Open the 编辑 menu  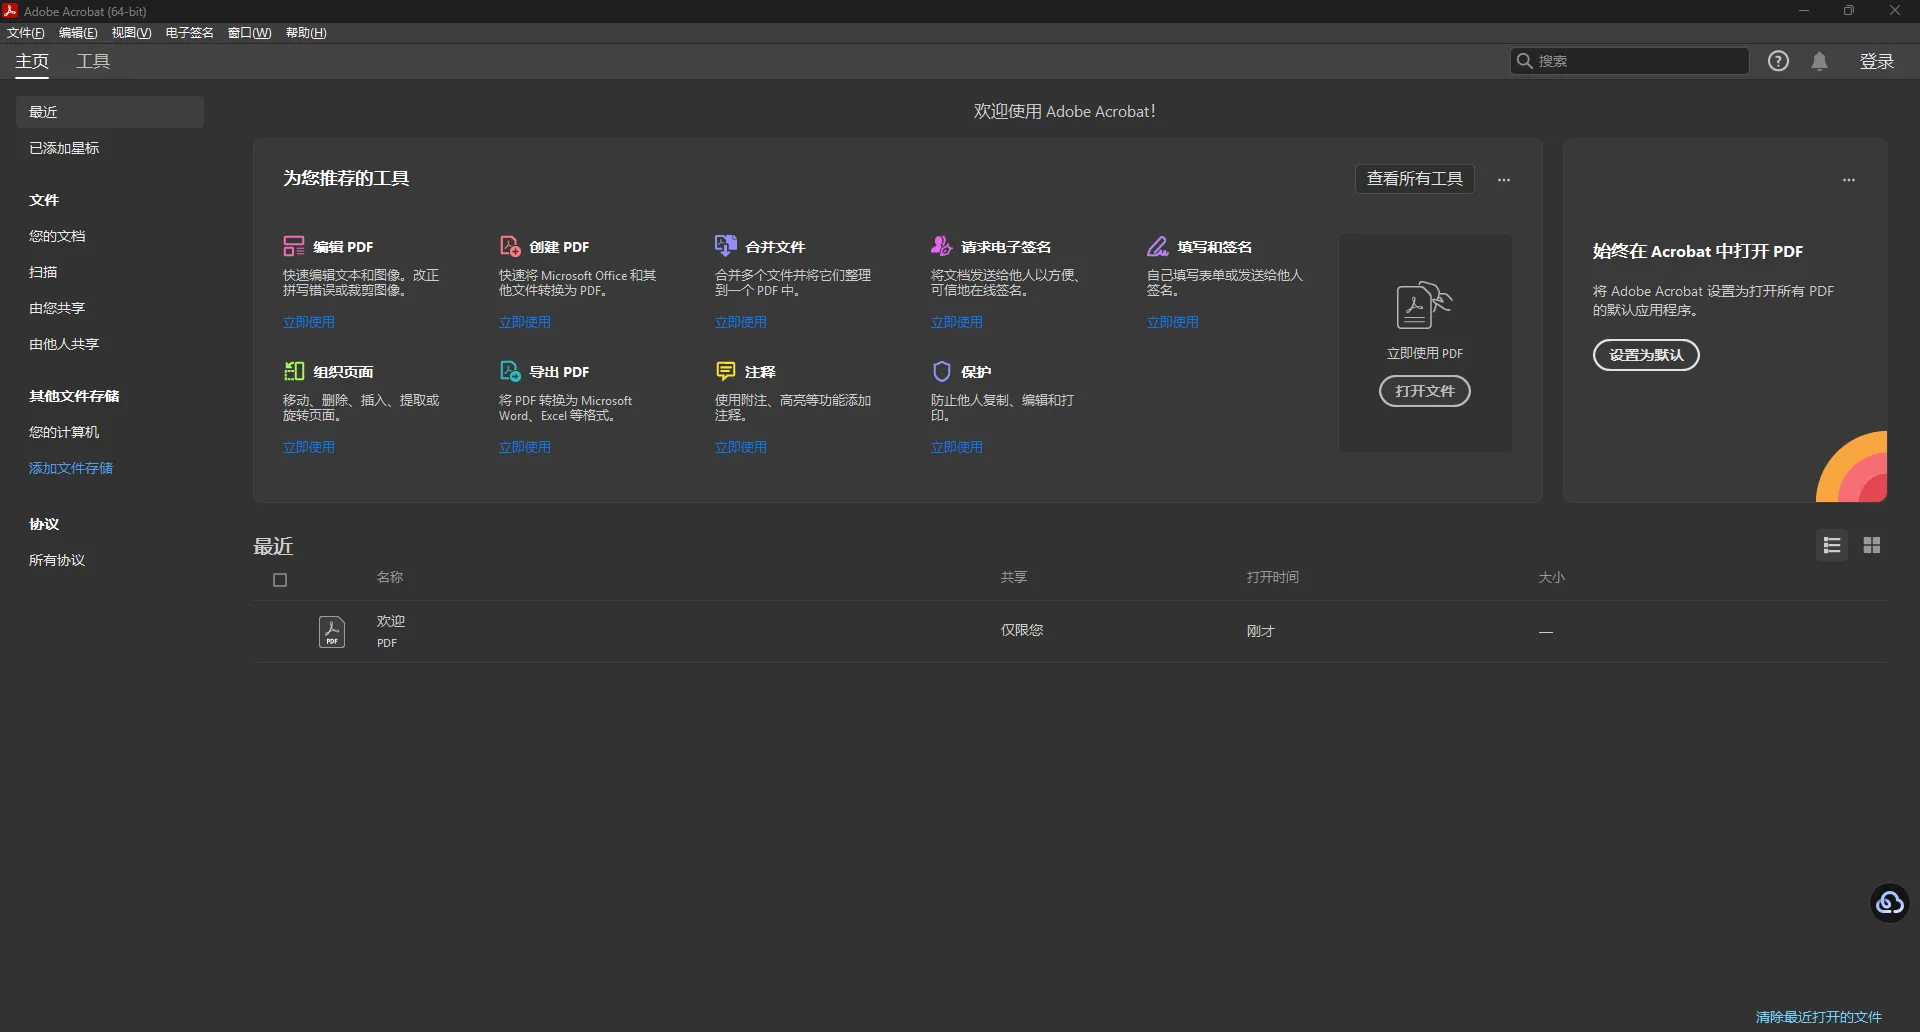78,33
